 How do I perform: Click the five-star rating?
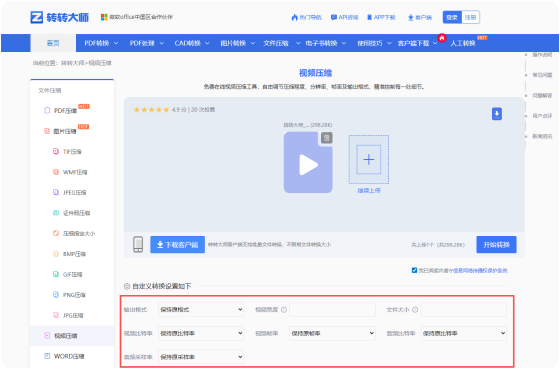click(151, 110)
